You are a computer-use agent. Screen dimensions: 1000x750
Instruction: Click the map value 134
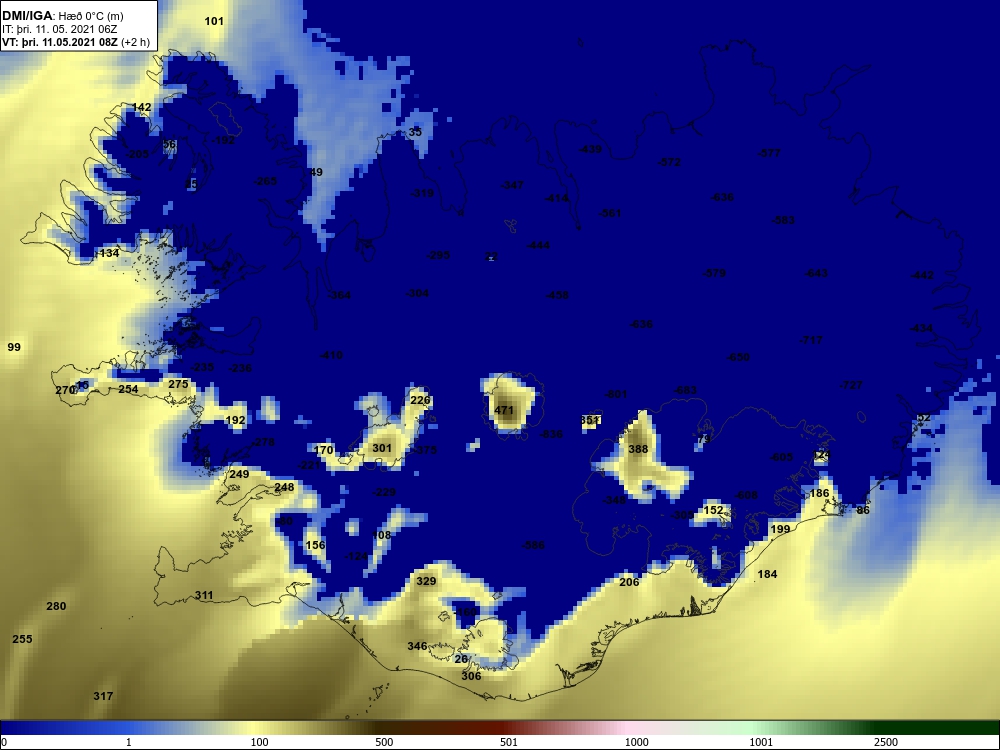tap(109, 253)
